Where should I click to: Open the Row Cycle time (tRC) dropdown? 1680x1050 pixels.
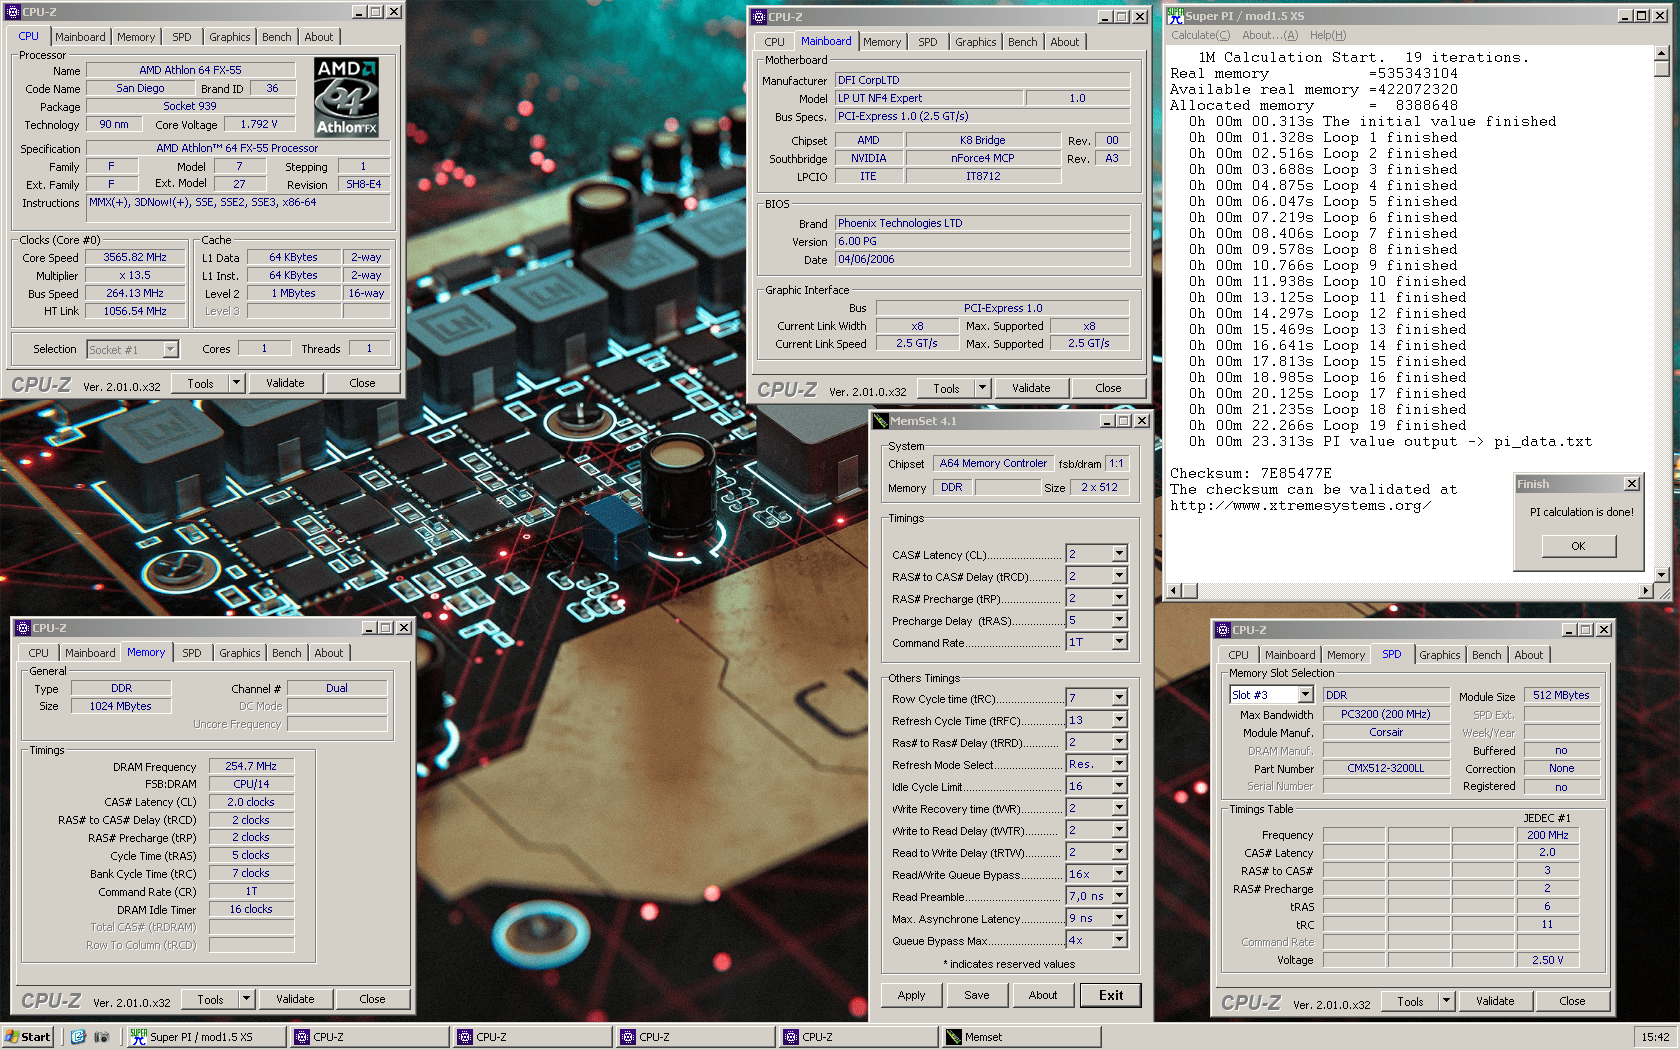[x=1120, y=698]
